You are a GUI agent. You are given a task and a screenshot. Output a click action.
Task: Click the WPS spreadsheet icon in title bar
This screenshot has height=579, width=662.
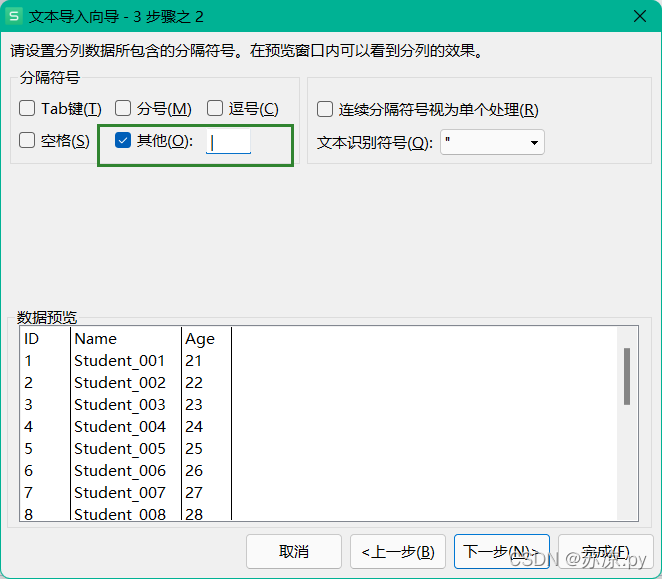coord(14,16)
